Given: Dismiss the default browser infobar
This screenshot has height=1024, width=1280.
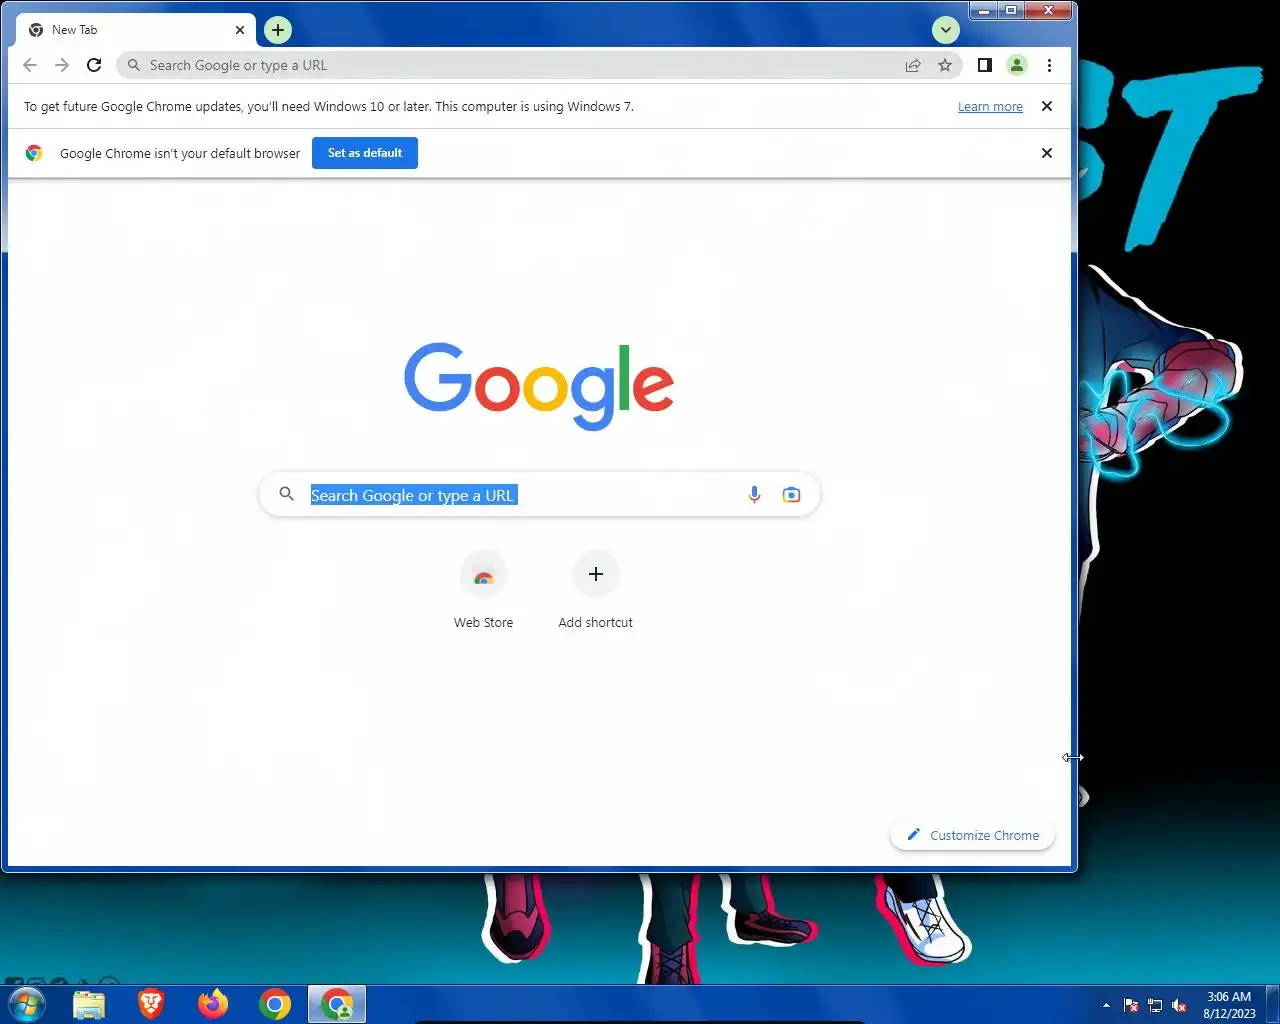Looking at the screenshot, I should tap(1047, 153).
